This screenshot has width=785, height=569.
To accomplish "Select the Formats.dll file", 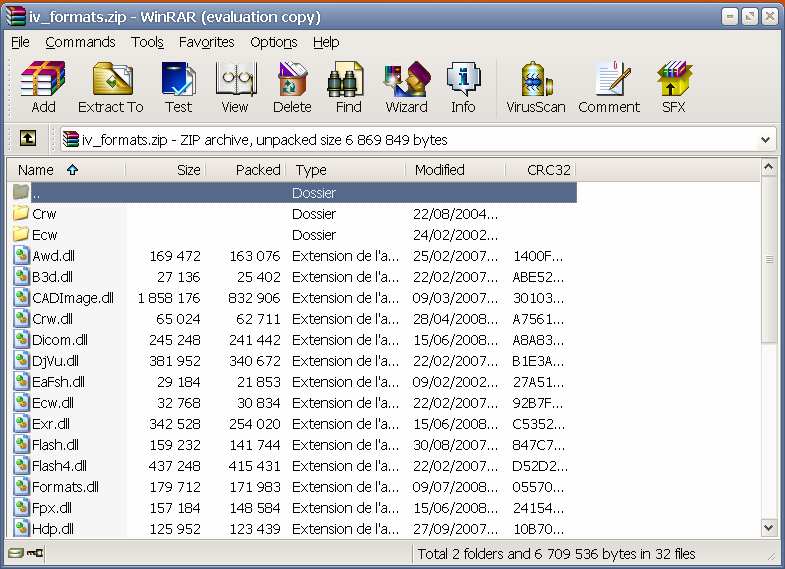I will [x=65, y=487].
